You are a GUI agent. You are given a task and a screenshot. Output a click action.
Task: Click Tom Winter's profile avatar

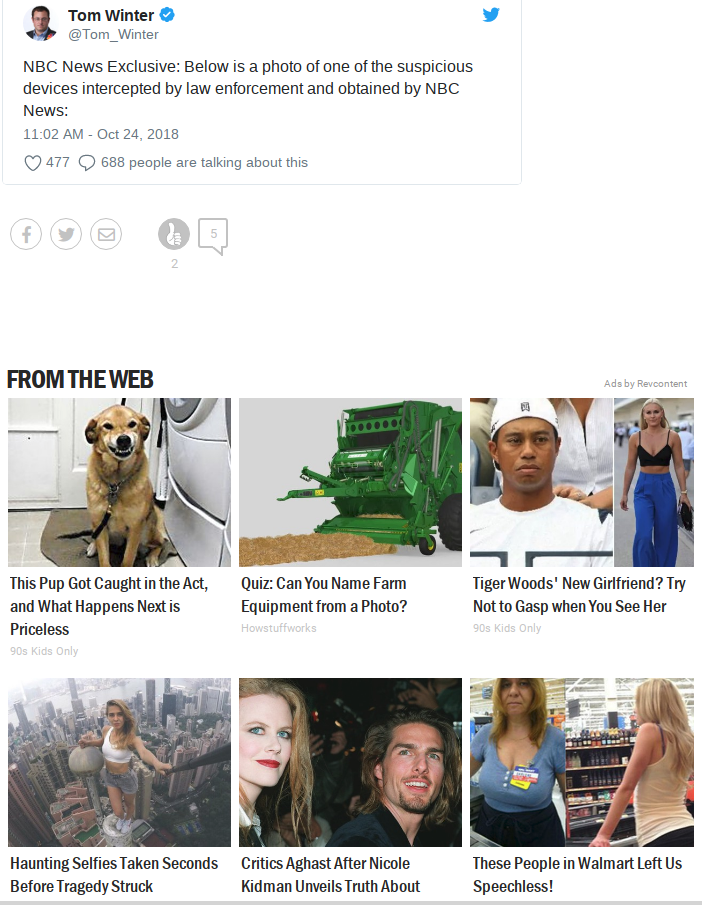tap(39, 22)
